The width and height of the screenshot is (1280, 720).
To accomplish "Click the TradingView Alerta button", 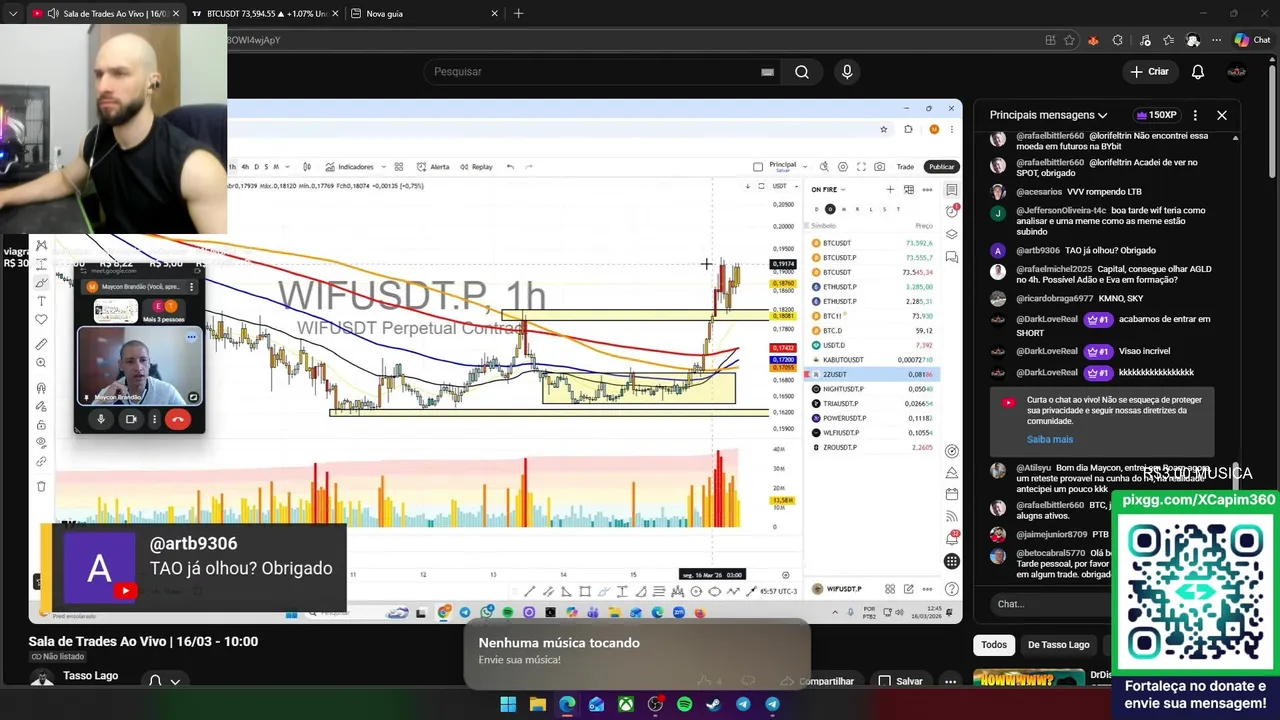I will [433, 167].
